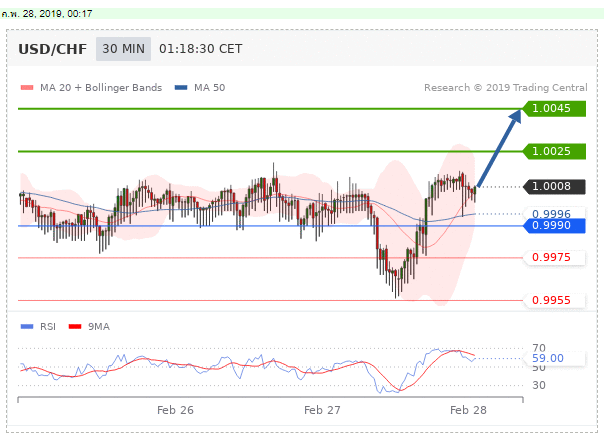Screen dimensions: 604x439
Task: Click the RSI legend label
Action: pos(48,327)
